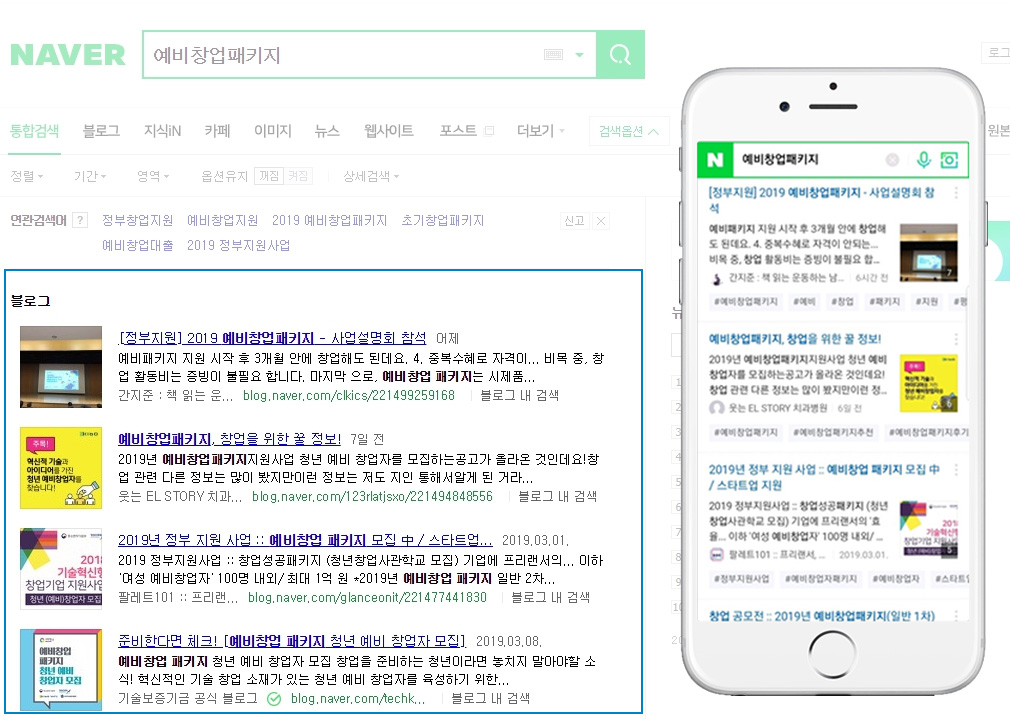The image size is (1010, 719).
Task: Tap the camera lens search icon
Action: click(949, 160)
